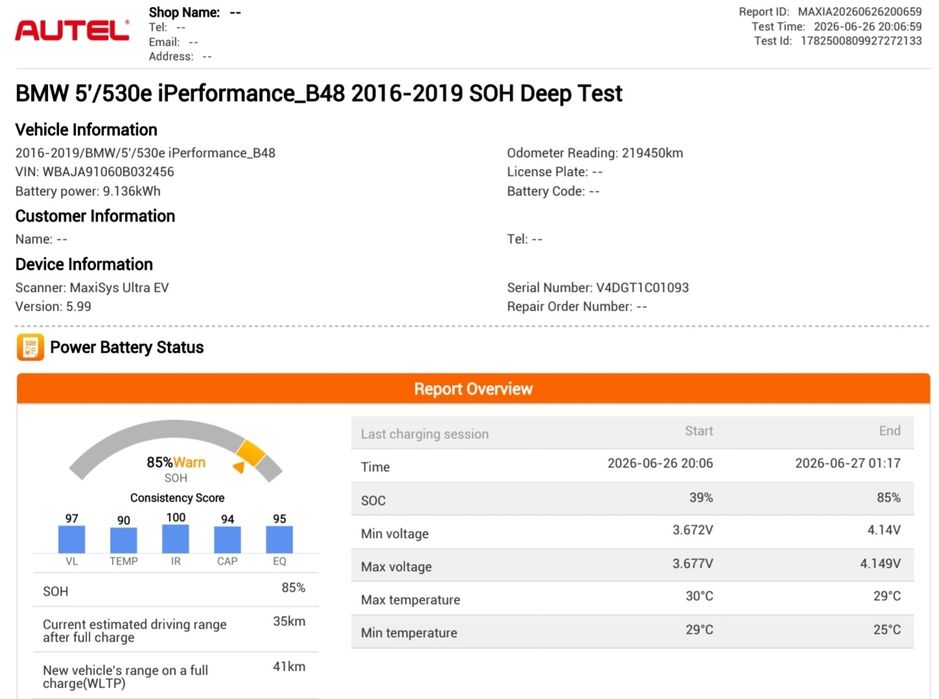
Task: Select VIN WBAJA91060B032456
Action: 95,172
